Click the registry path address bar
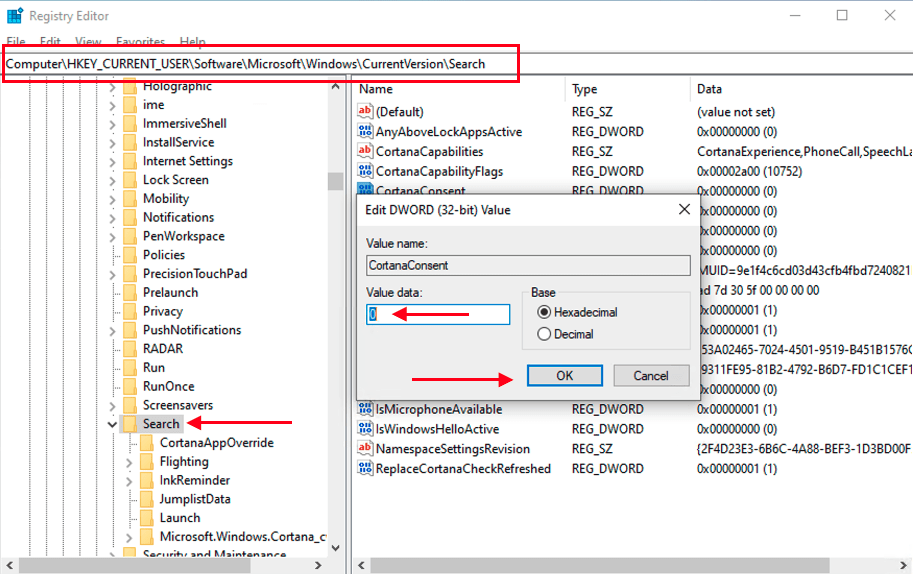This screenshot has width=913, height=574. pos(260,64)
